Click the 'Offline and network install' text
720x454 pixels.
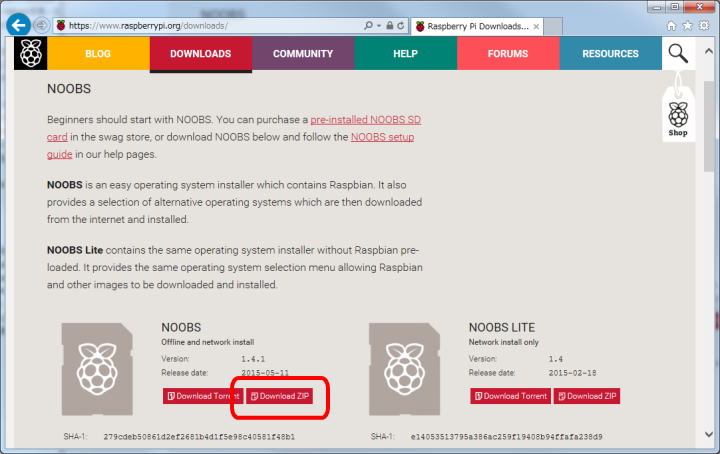pos(208,342)
